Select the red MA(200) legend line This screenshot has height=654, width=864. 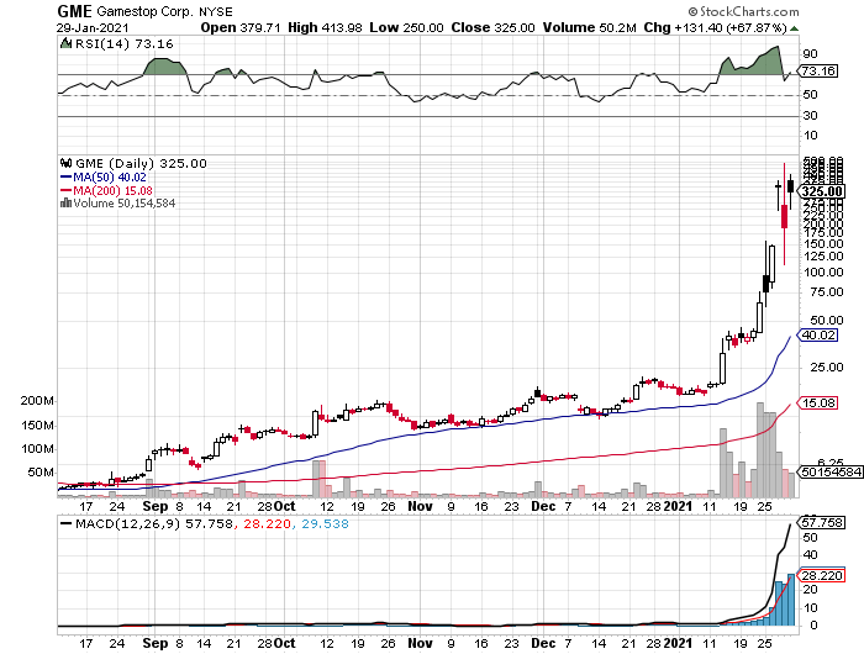[x=66, y=190]
